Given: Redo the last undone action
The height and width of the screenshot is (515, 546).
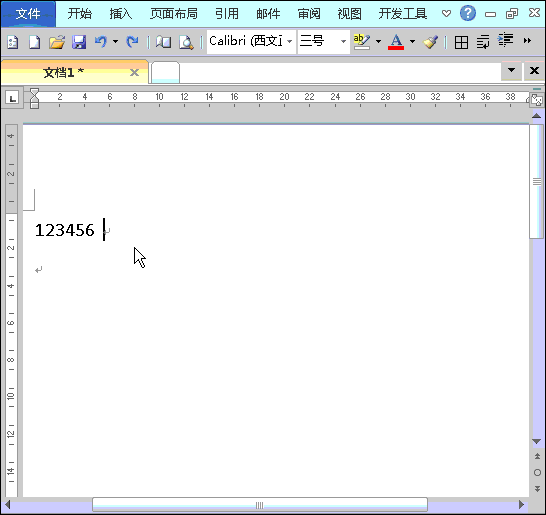Looking at the screenshot, I should click(x=132, y=42).
